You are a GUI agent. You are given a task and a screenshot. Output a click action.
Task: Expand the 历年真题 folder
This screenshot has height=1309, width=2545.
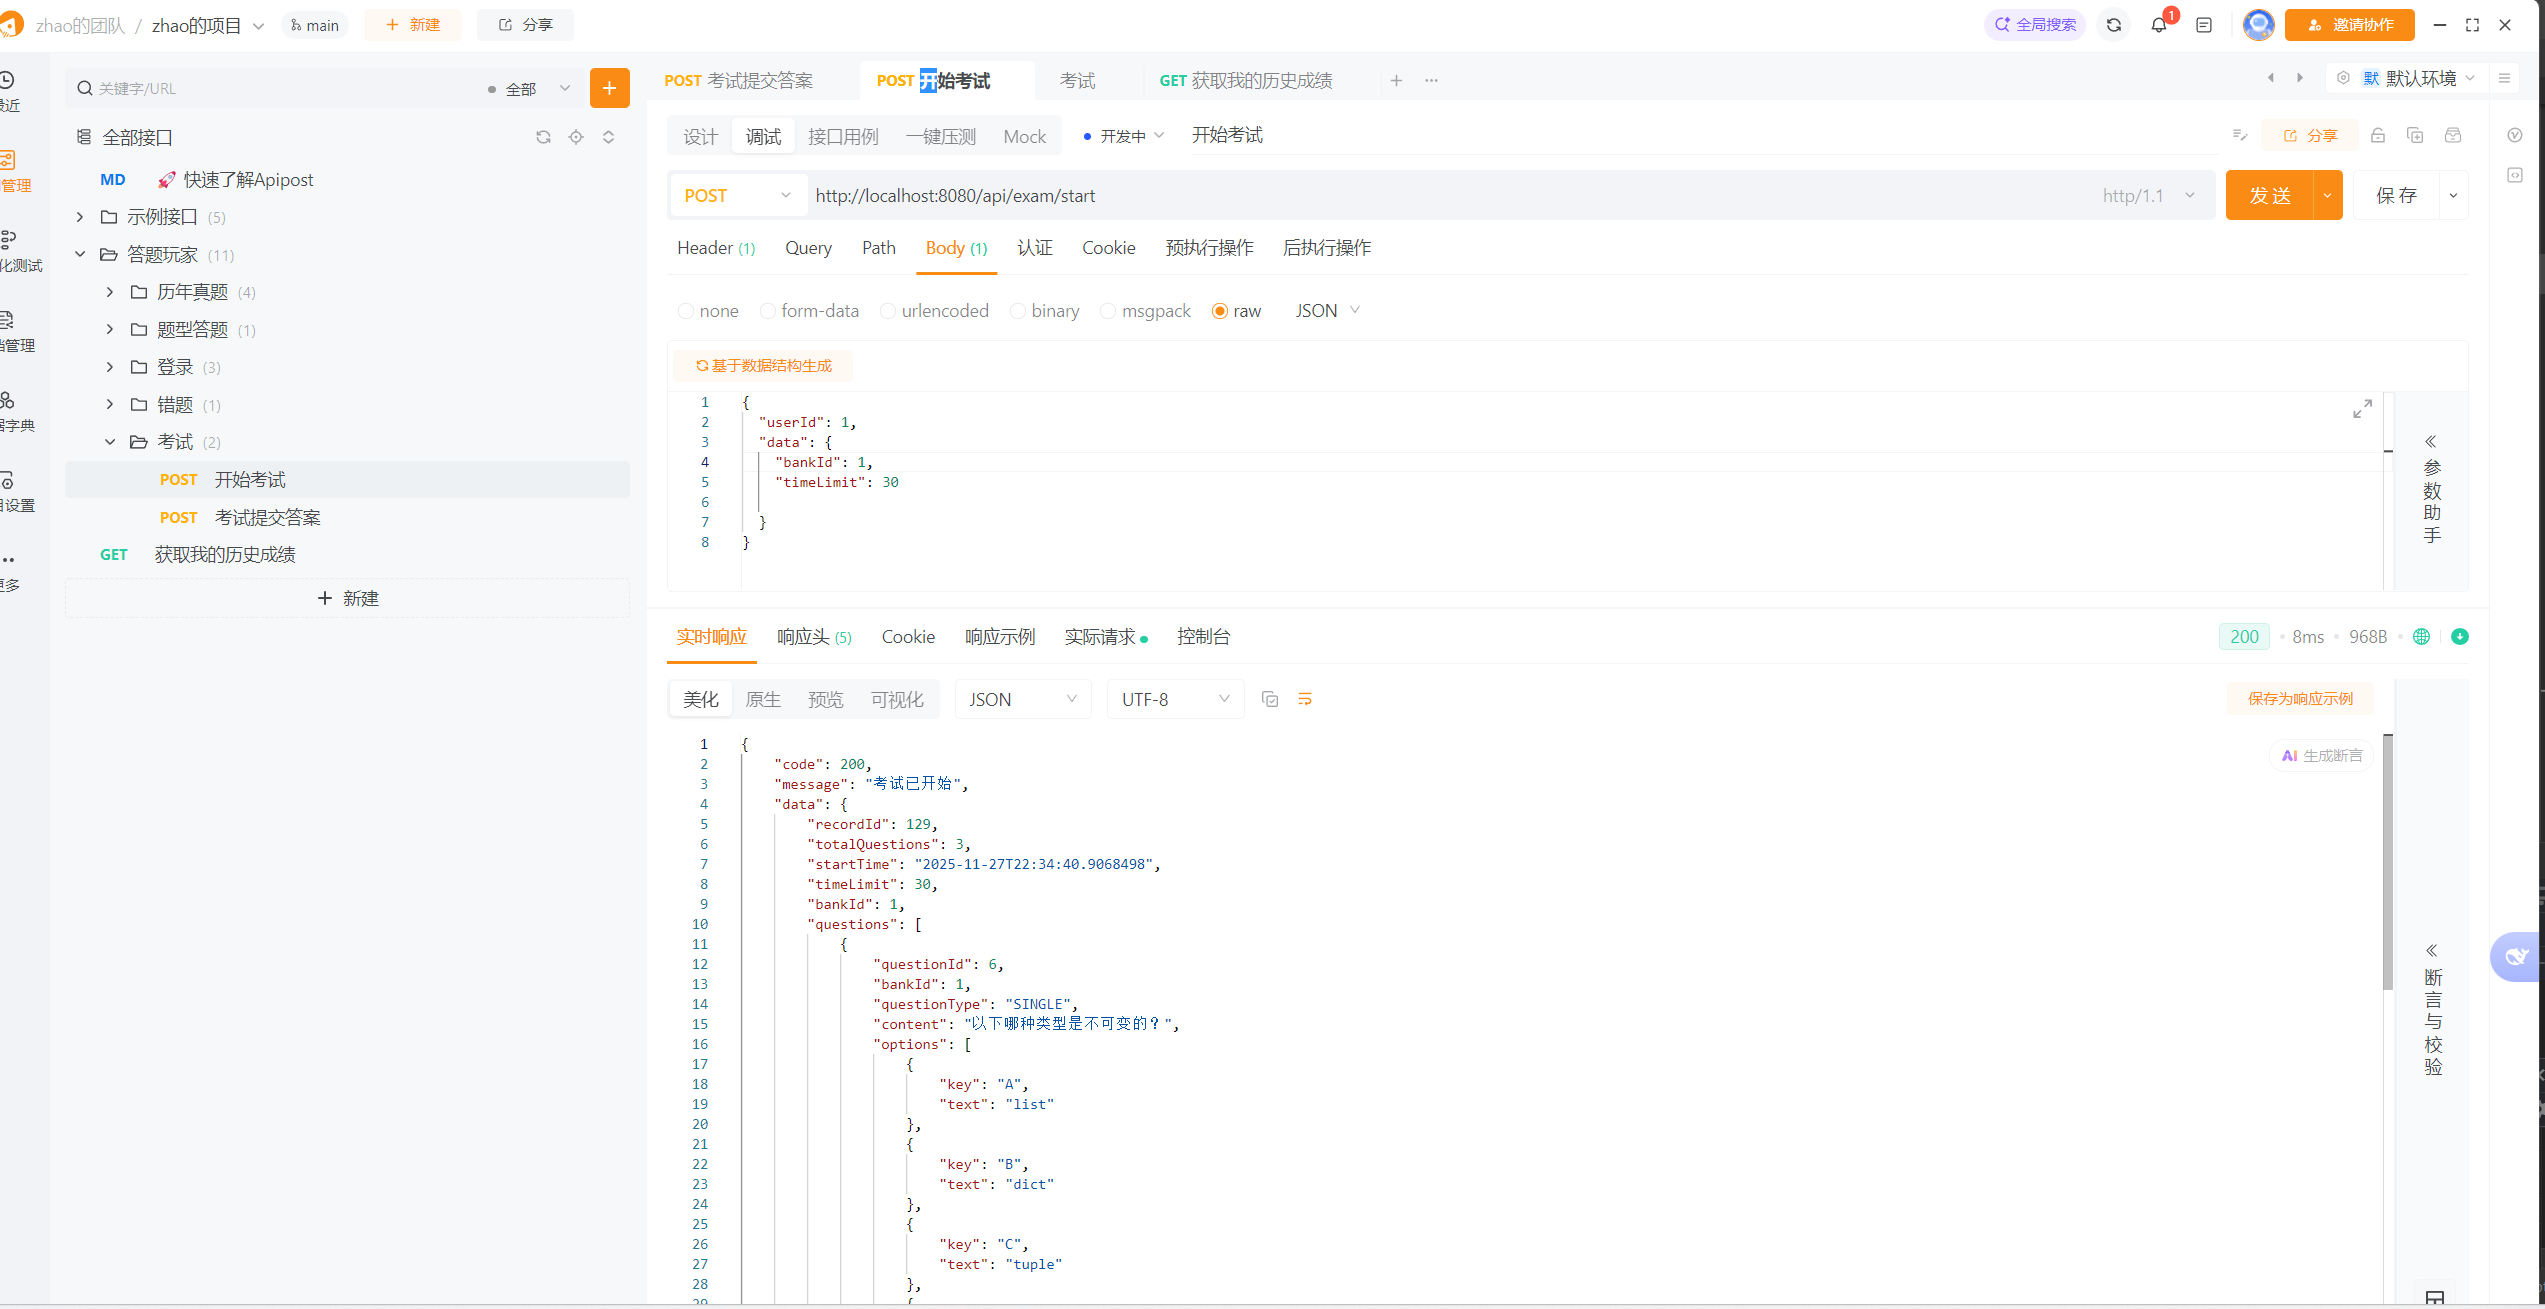pyautogui.click(x=110, y=292)
